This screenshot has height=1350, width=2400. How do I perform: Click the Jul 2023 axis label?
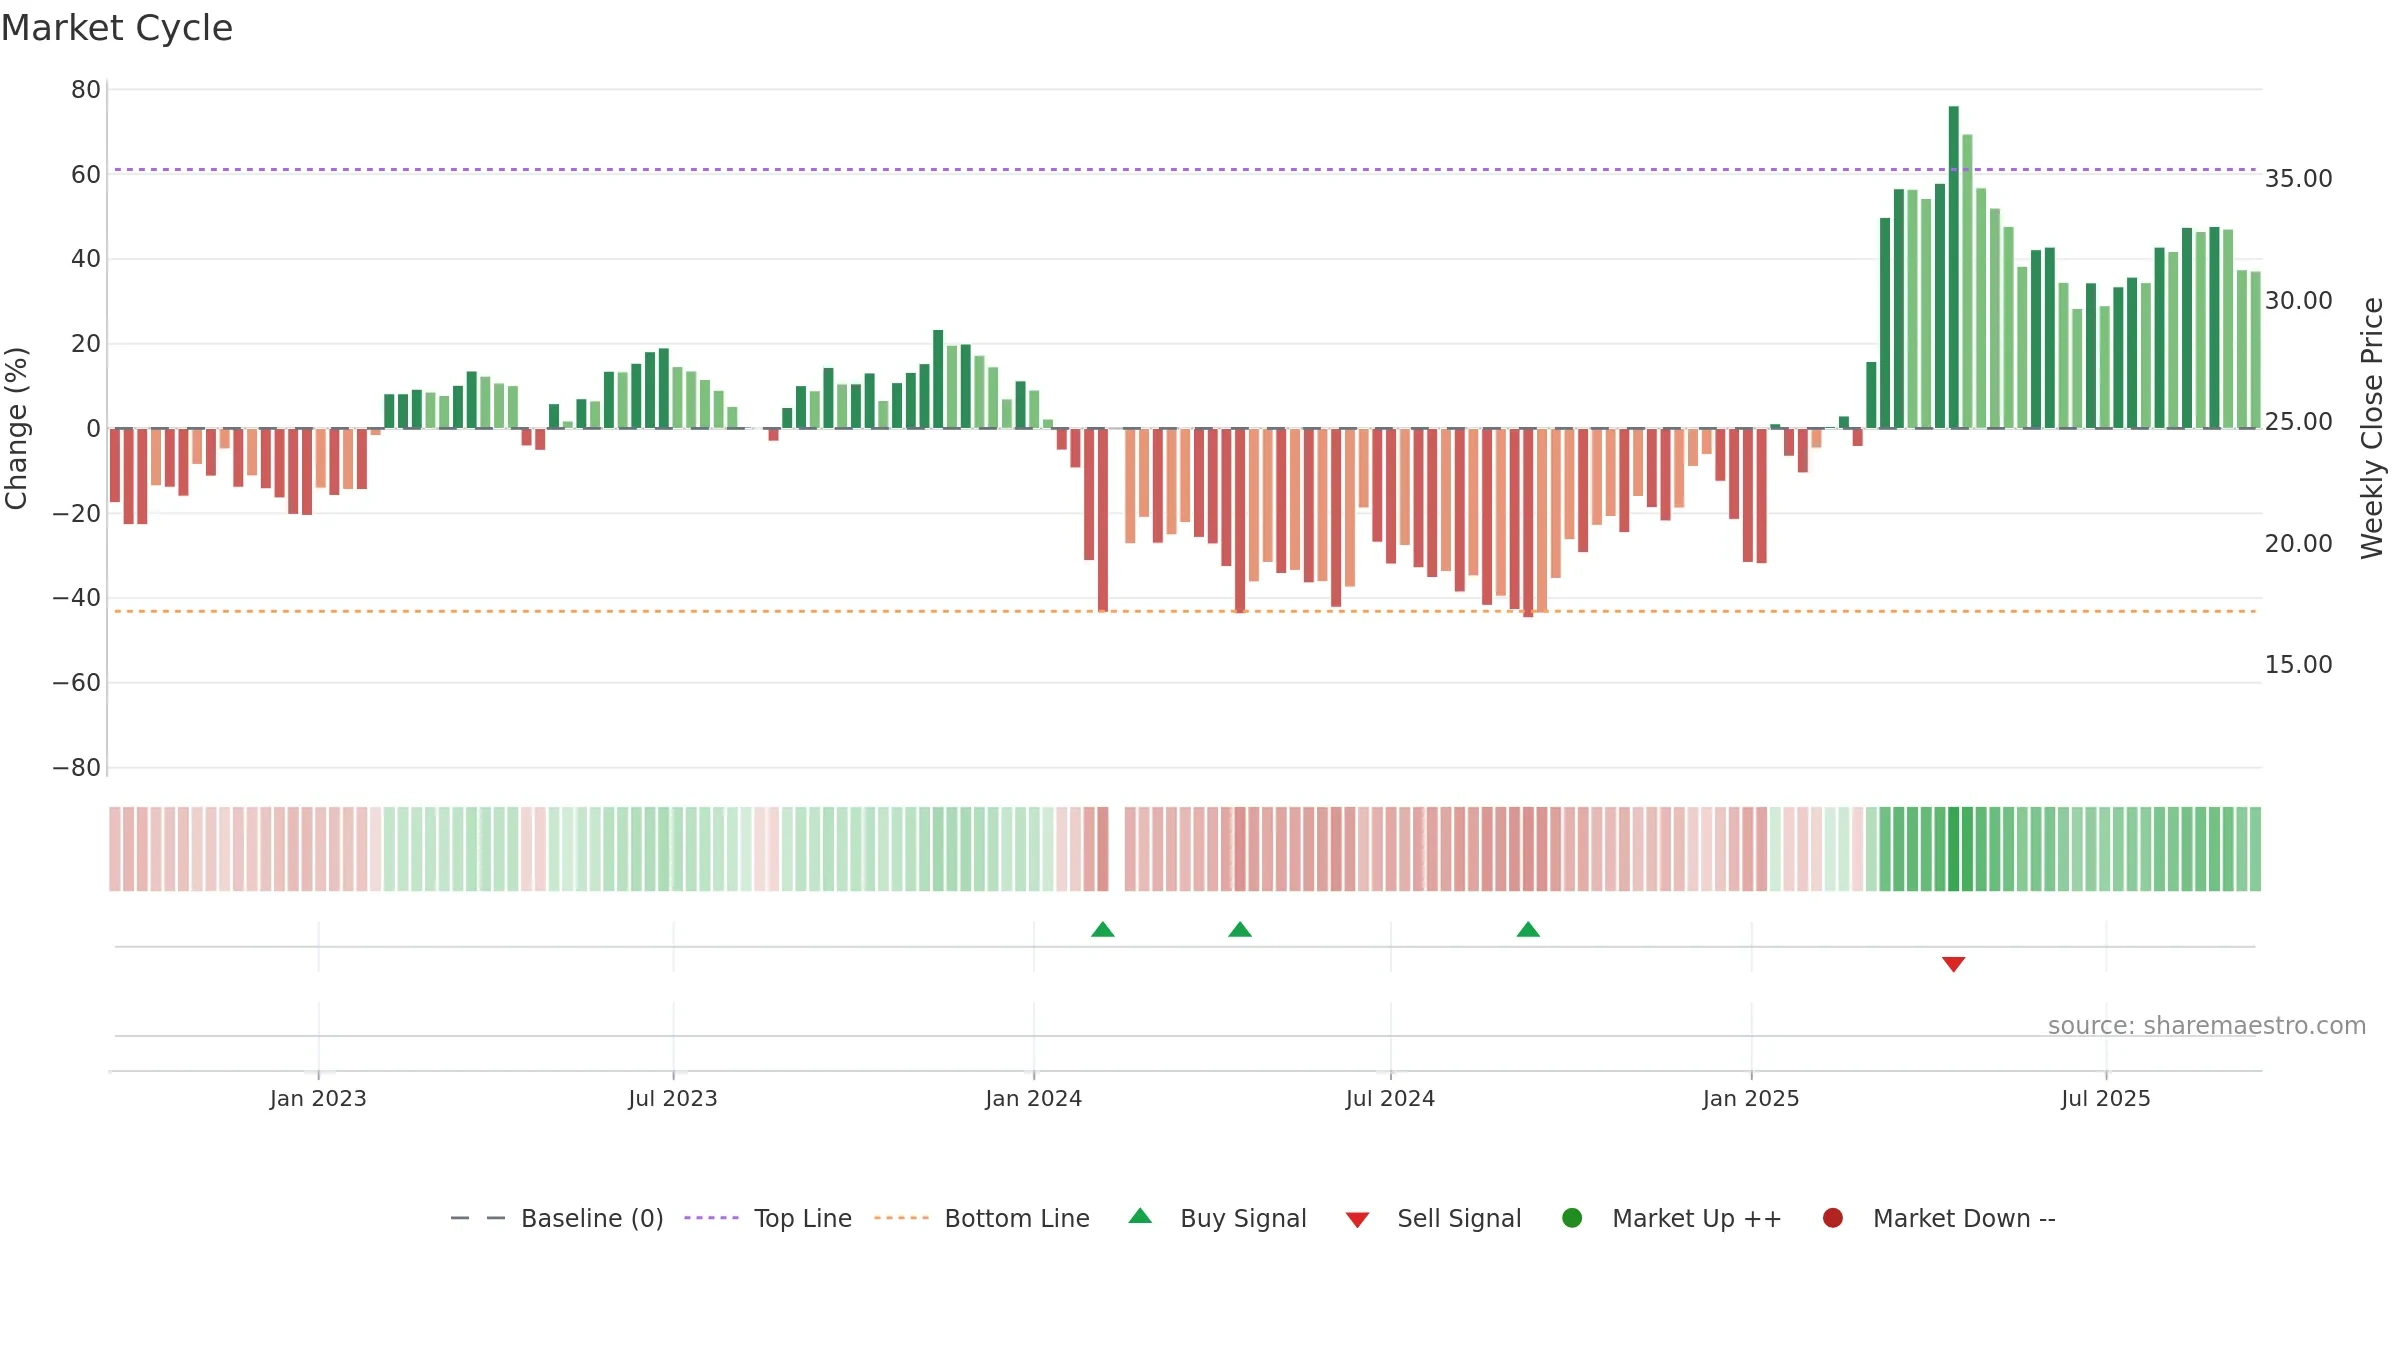[x=673, y=1098]
